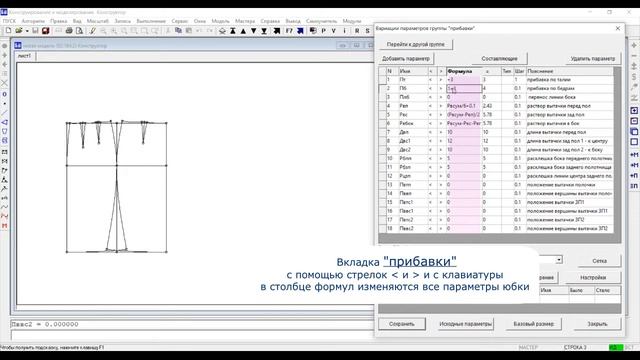
Task: Click description 'прибавка по талии'
Action: (x=549, y=80)
